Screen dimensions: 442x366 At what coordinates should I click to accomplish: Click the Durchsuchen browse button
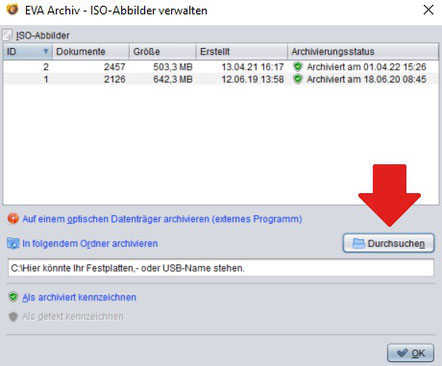389,243
